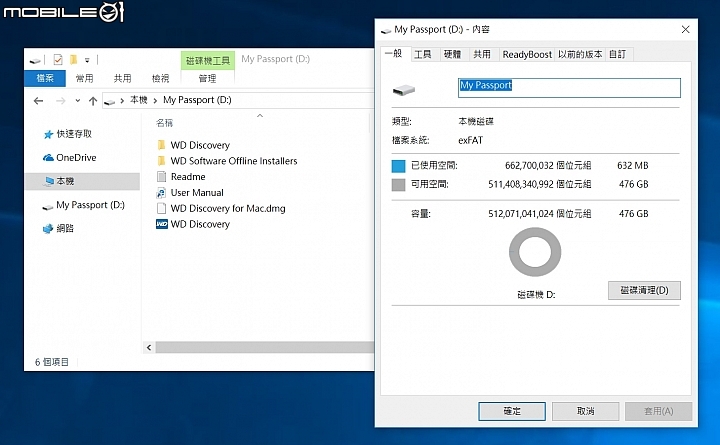Expand the address bar chevron before 本機
The height and width of the screenshot is (445, 720).
[122, 101]
